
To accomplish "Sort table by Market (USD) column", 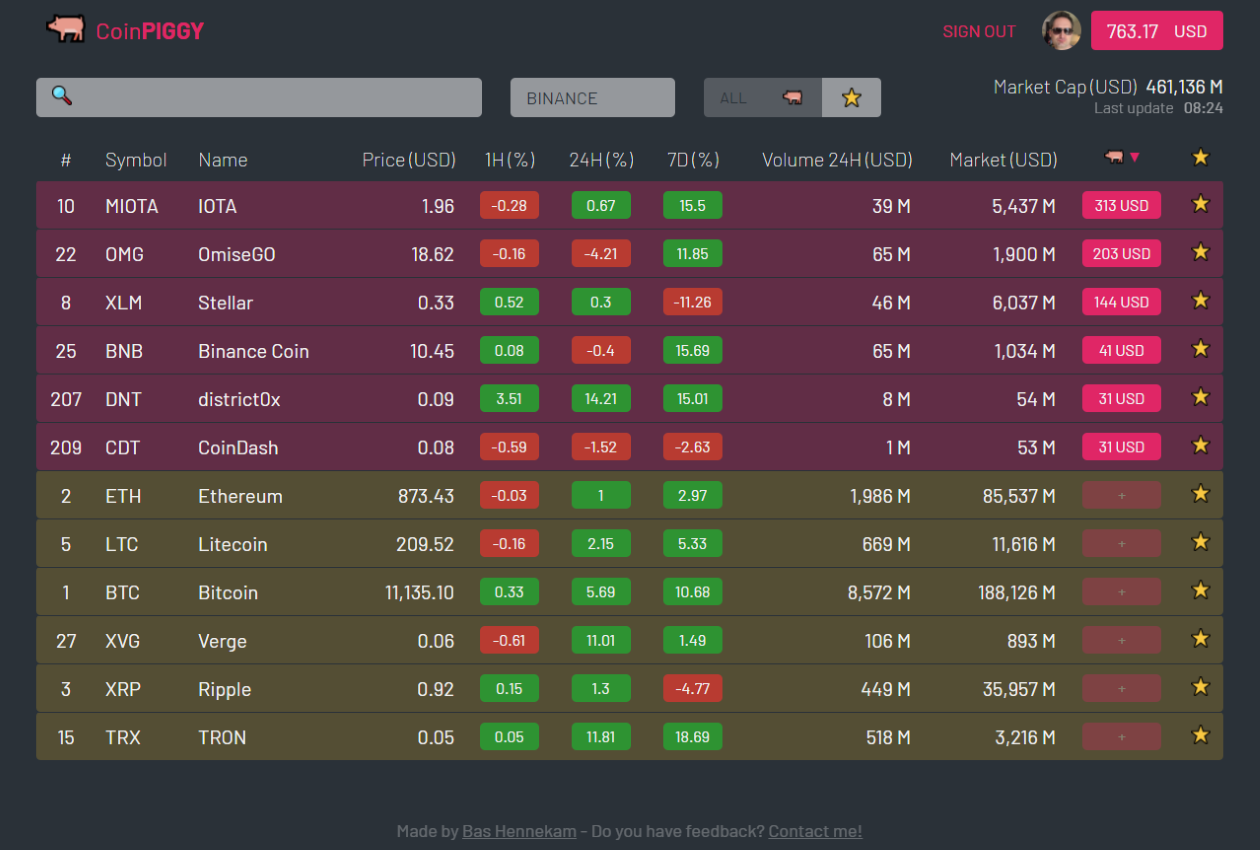I will pyautogui.click(x=1003, y=160).
